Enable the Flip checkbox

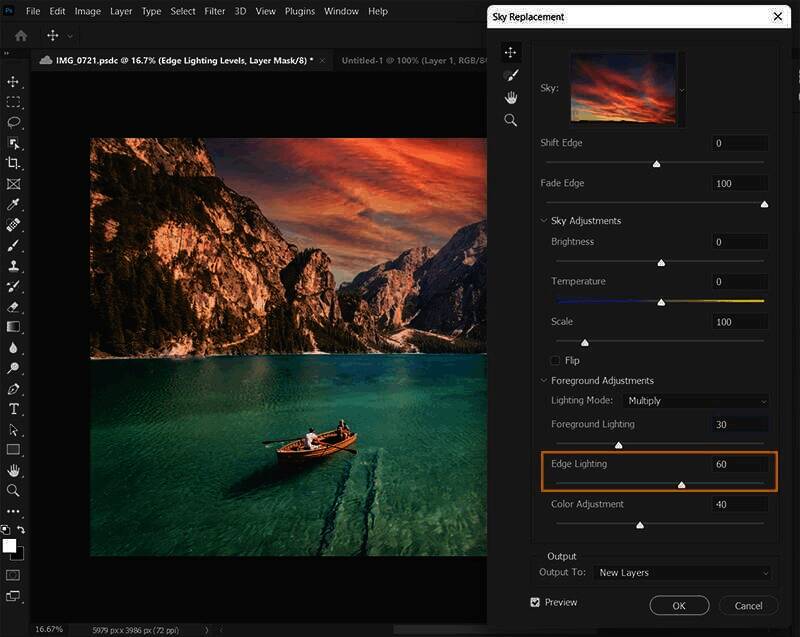(556, 360)
